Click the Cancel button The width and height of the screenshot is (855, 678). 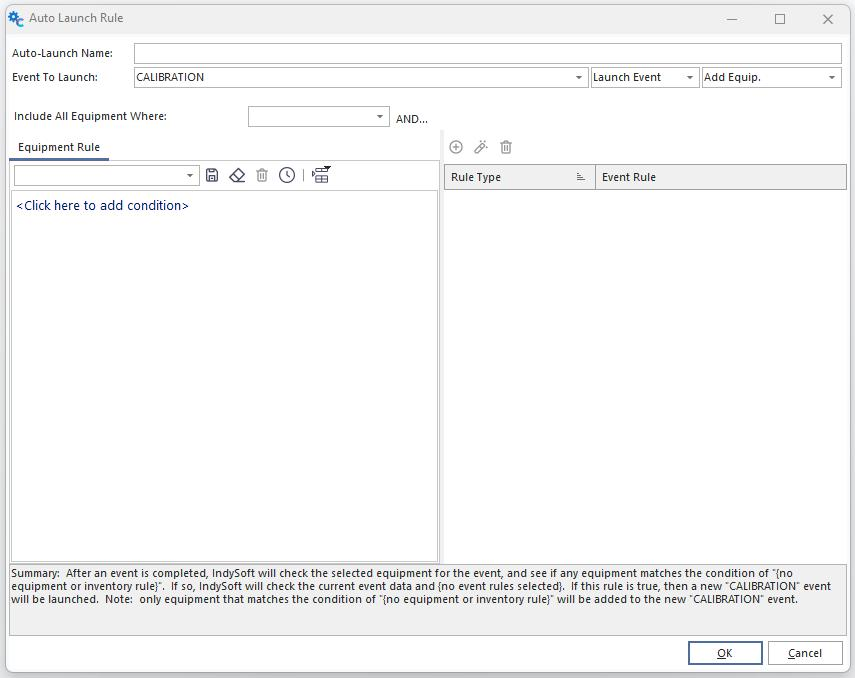805,653
